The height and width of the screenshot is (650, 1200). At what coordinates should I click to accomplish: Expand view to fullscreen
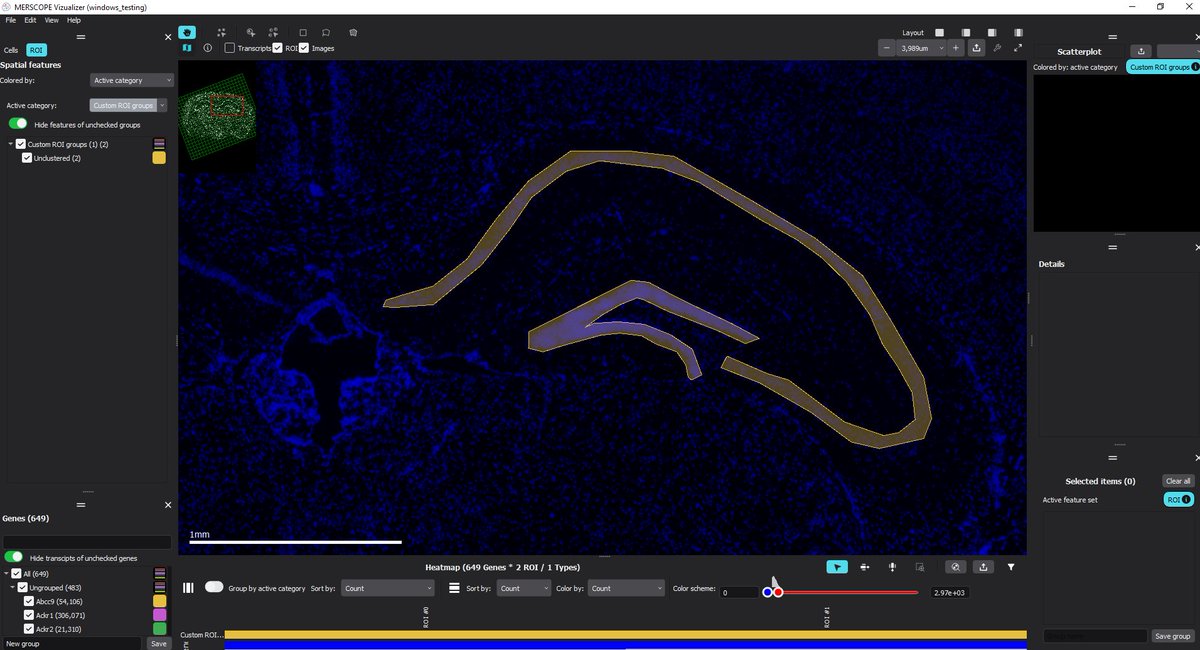tap(1018, 48)
